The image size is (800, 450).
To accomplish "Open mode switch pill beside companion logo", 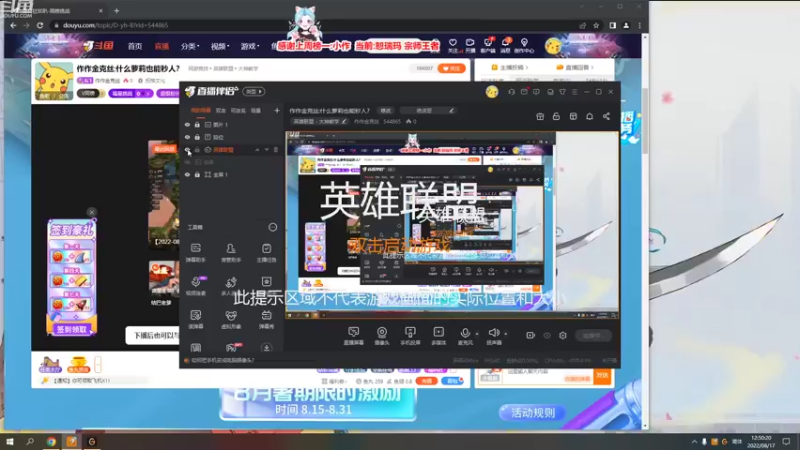I will (x=254, y=92).
